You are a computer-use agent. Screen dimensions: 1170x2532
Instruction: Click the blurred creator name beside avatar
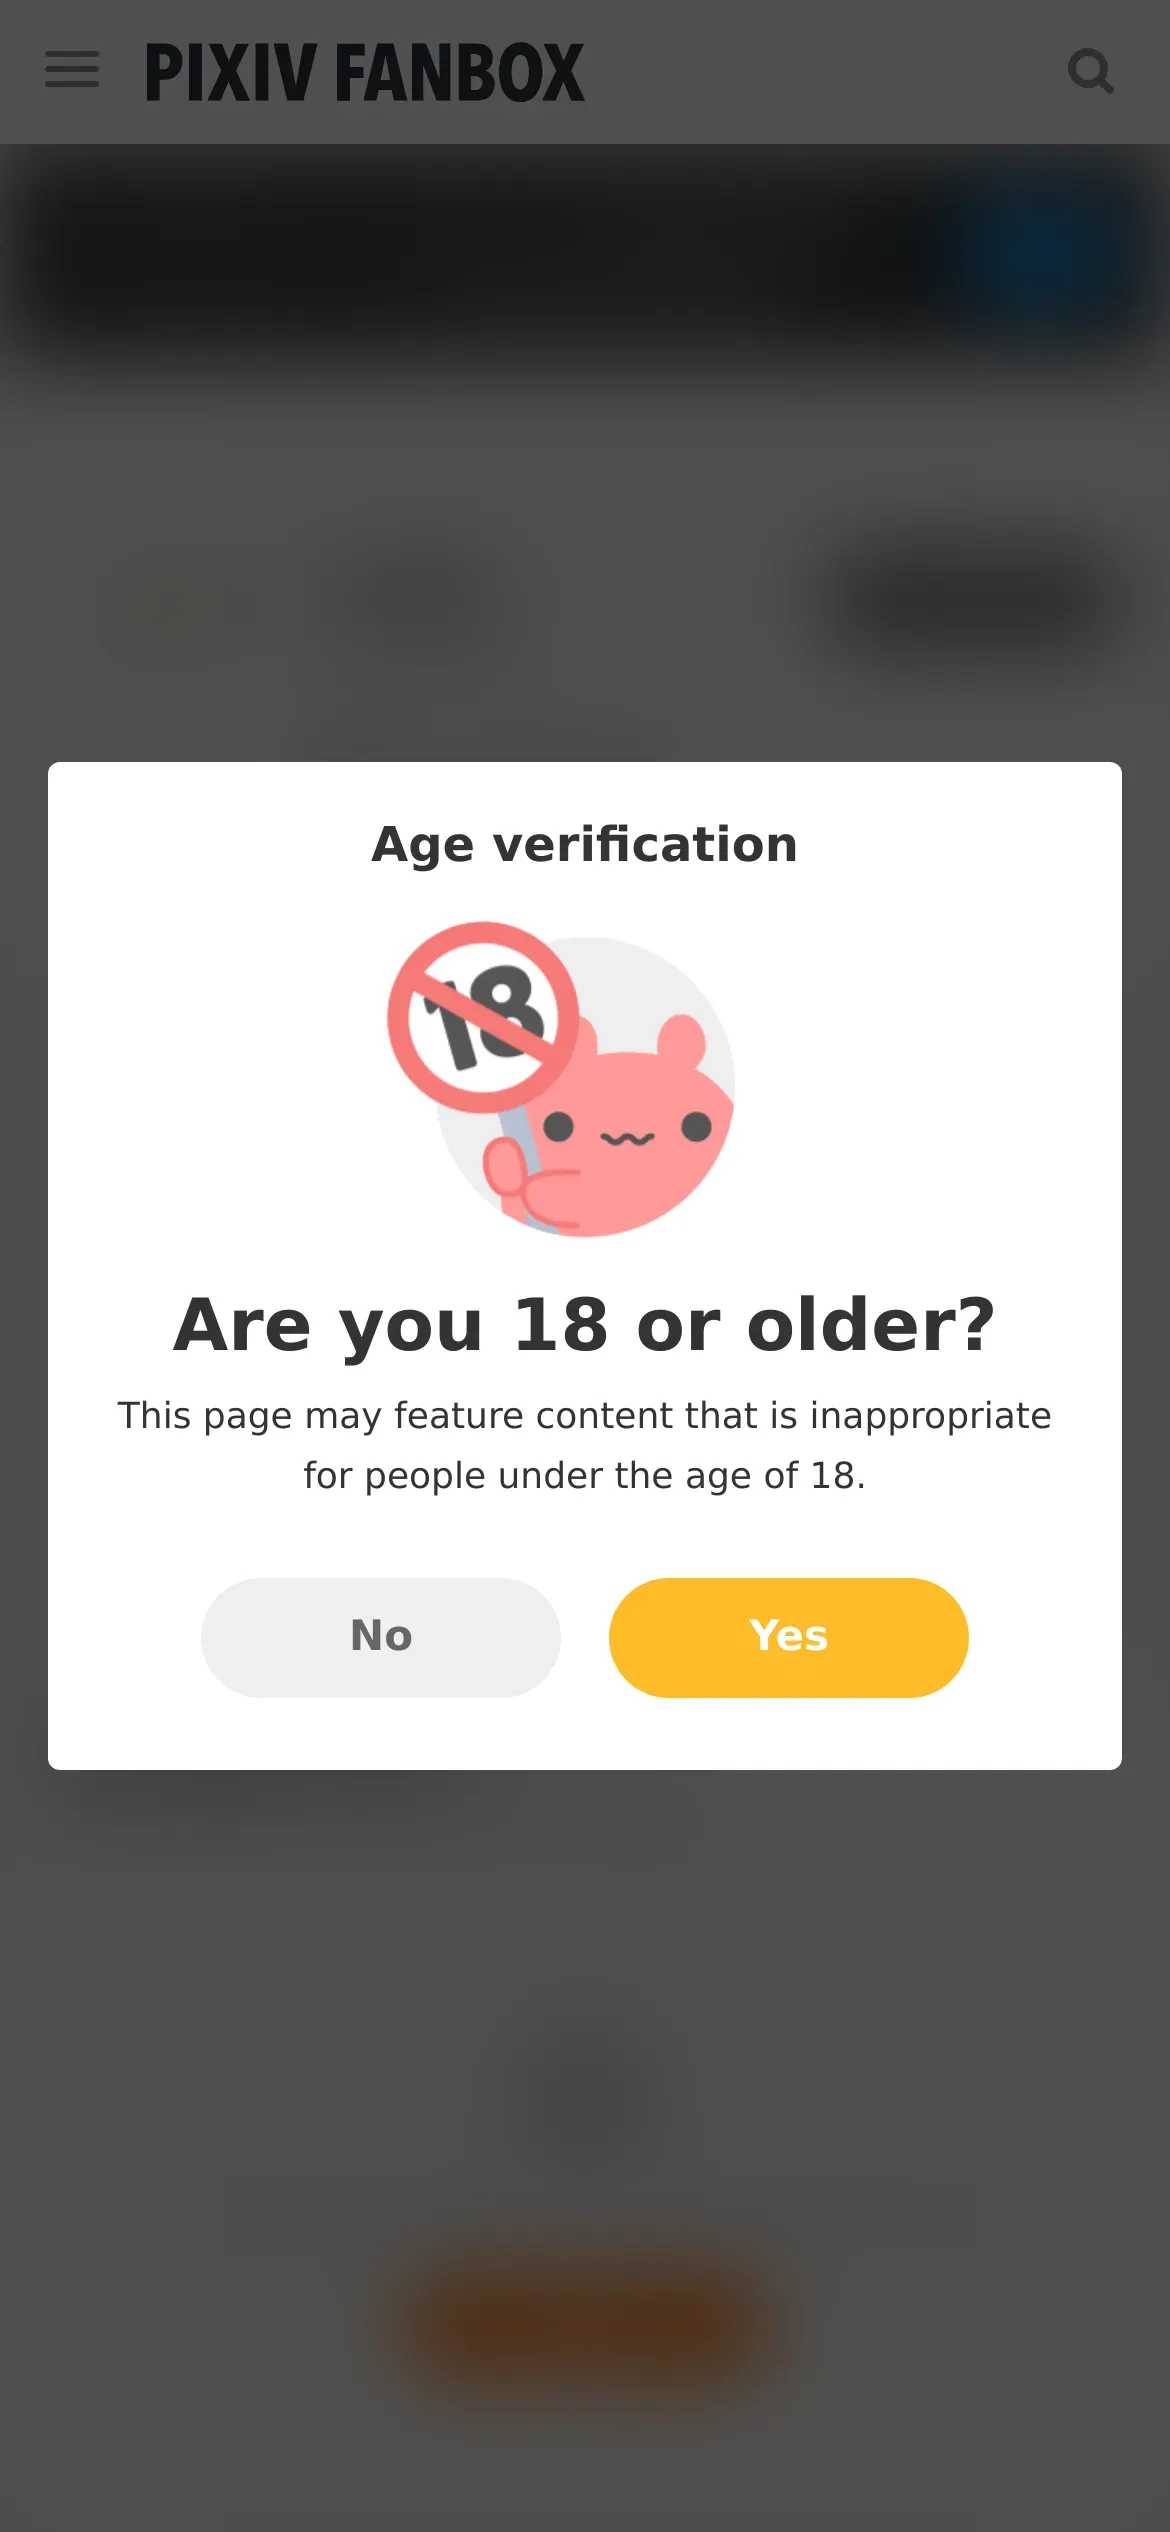[425, 600]
